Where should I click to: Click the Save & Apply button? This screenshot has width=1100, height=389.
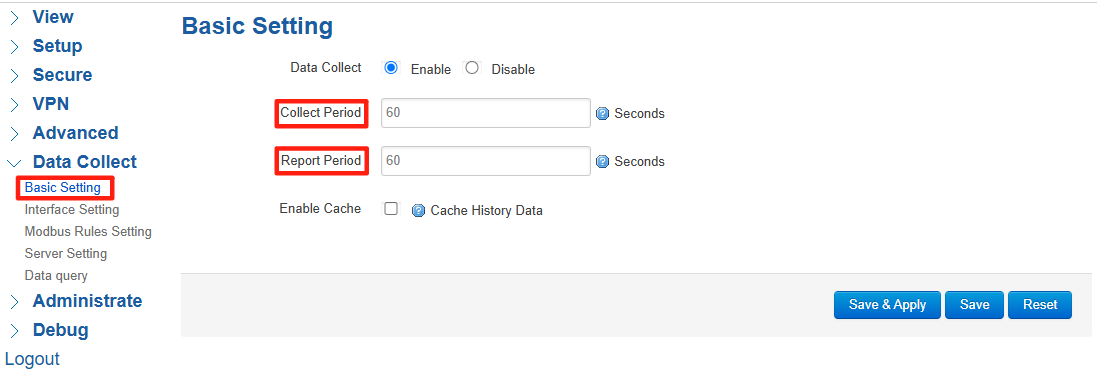pos(887,305)
